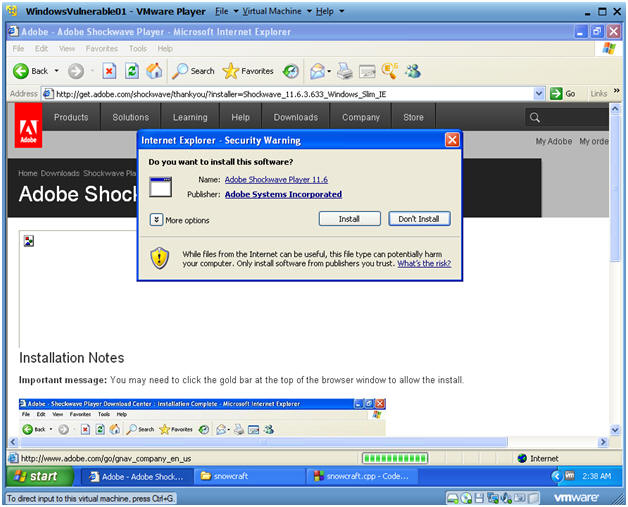Expand the Links toolbar chevron

coord(616,91)
